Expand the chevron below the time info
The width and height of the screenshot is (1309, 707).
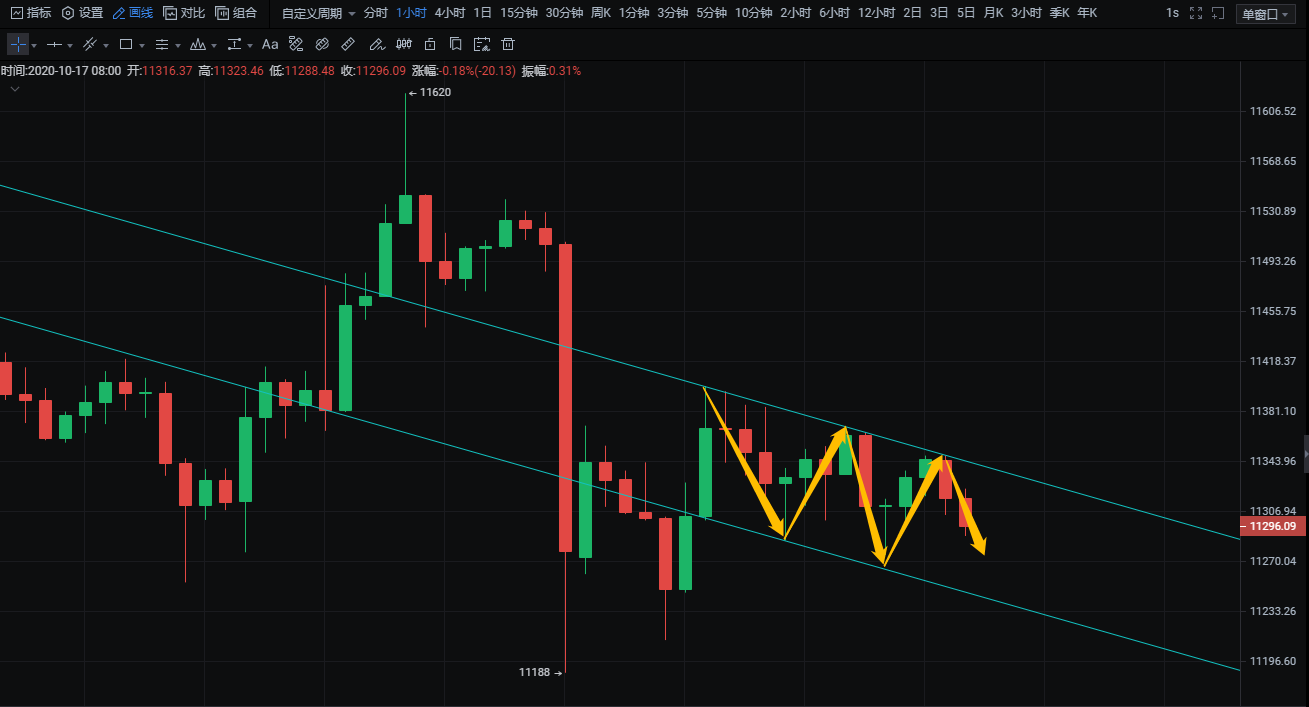(x=15, y=89)
